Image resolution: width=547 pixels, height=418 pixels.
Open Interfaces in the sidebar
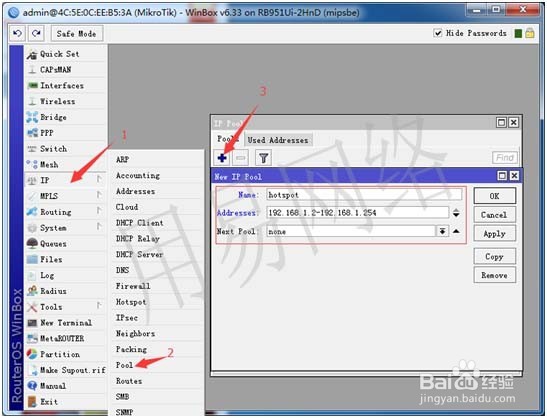coord(66,85)
